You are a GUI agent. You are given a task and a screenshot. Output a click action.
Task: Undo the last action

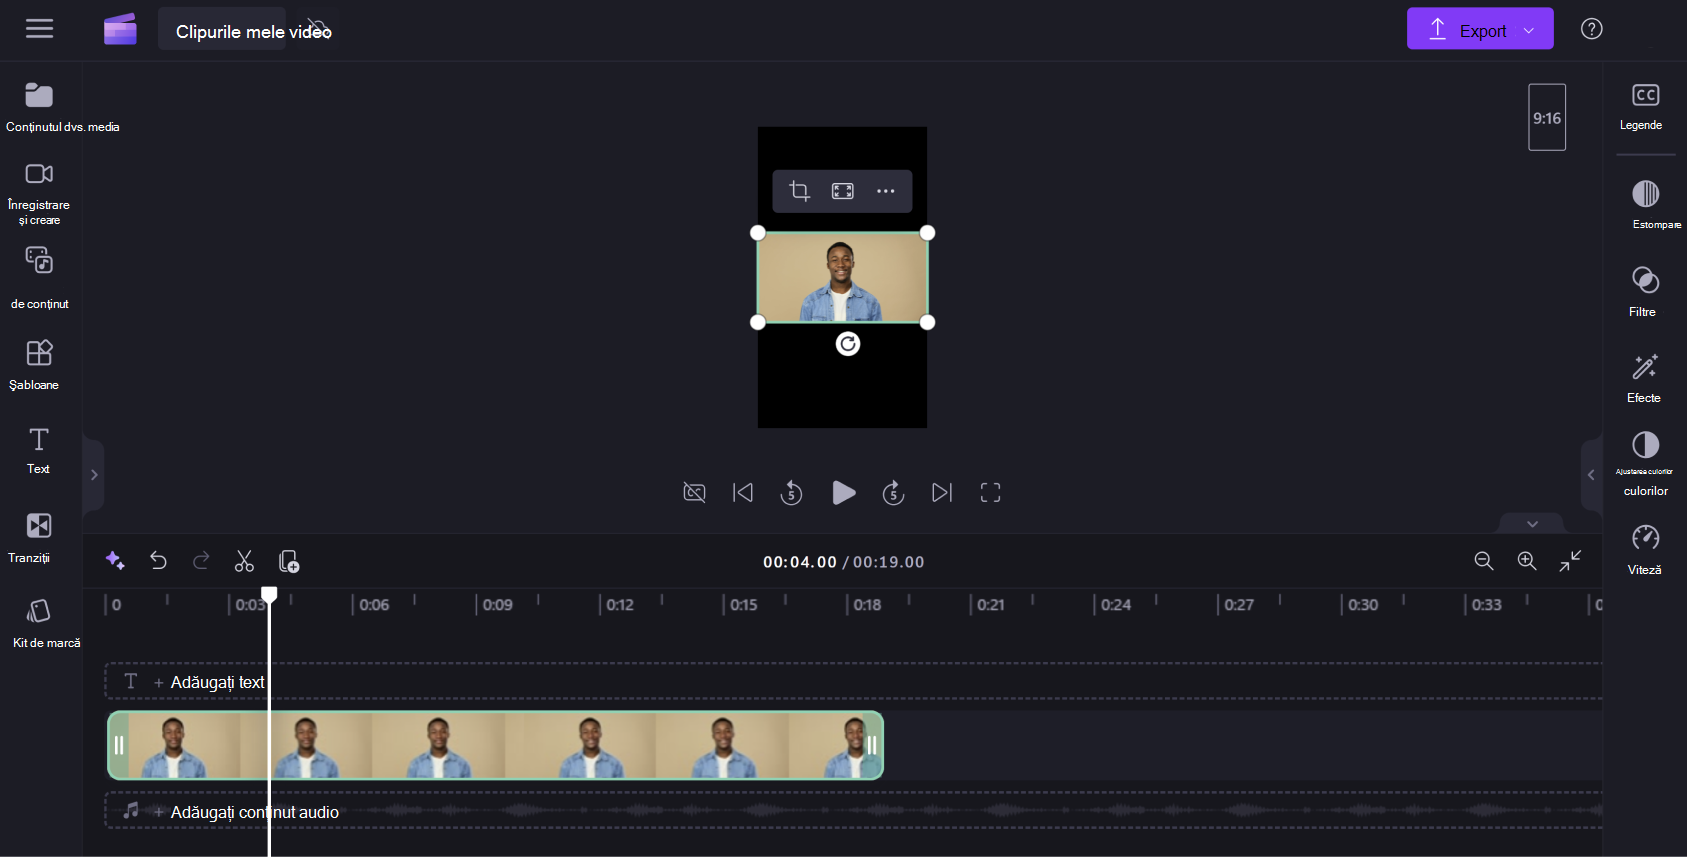click(x=158, y=561)
